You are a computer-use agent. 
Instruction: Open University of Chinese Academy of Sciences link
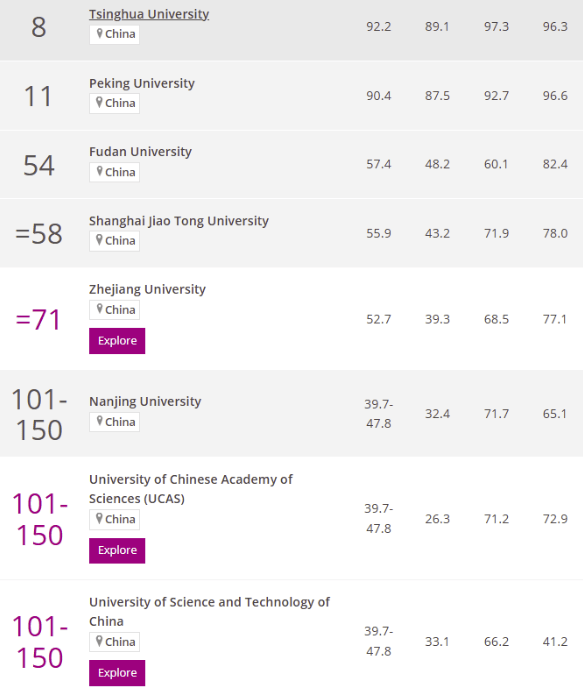tap(191, 489)
